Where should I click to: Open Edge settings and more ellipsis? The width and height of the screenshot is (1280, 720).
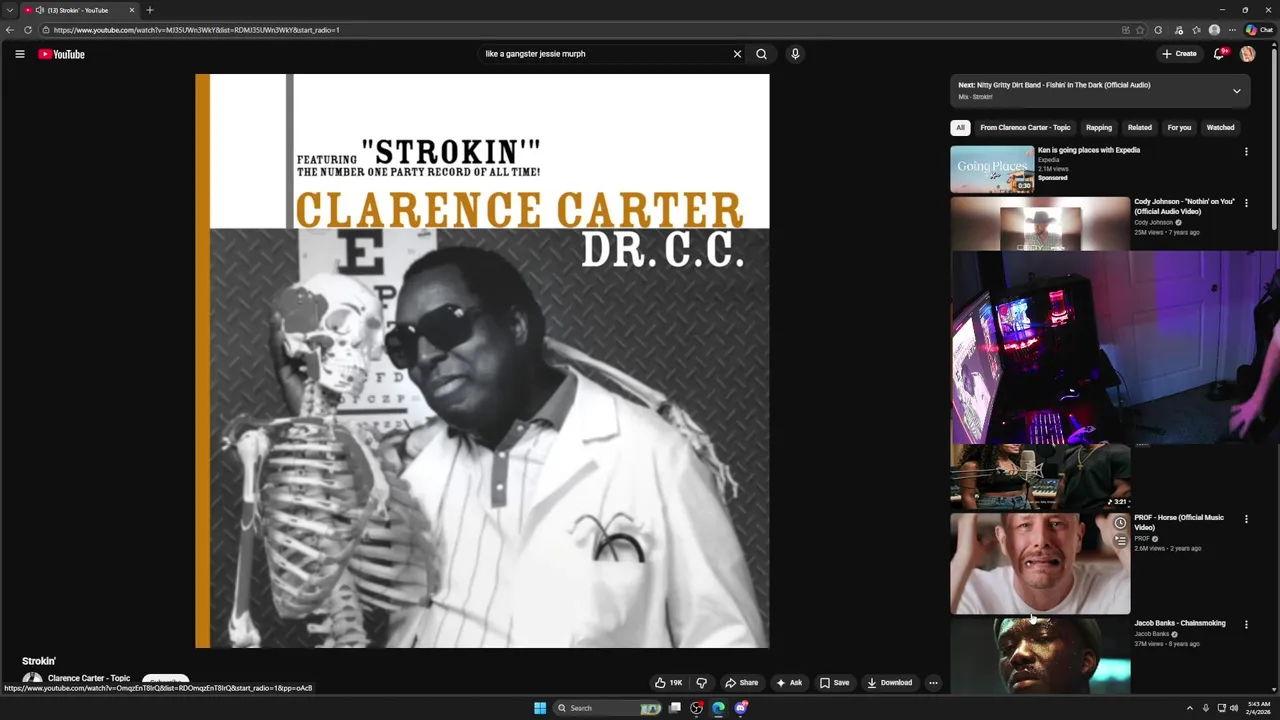[1232, 30]
